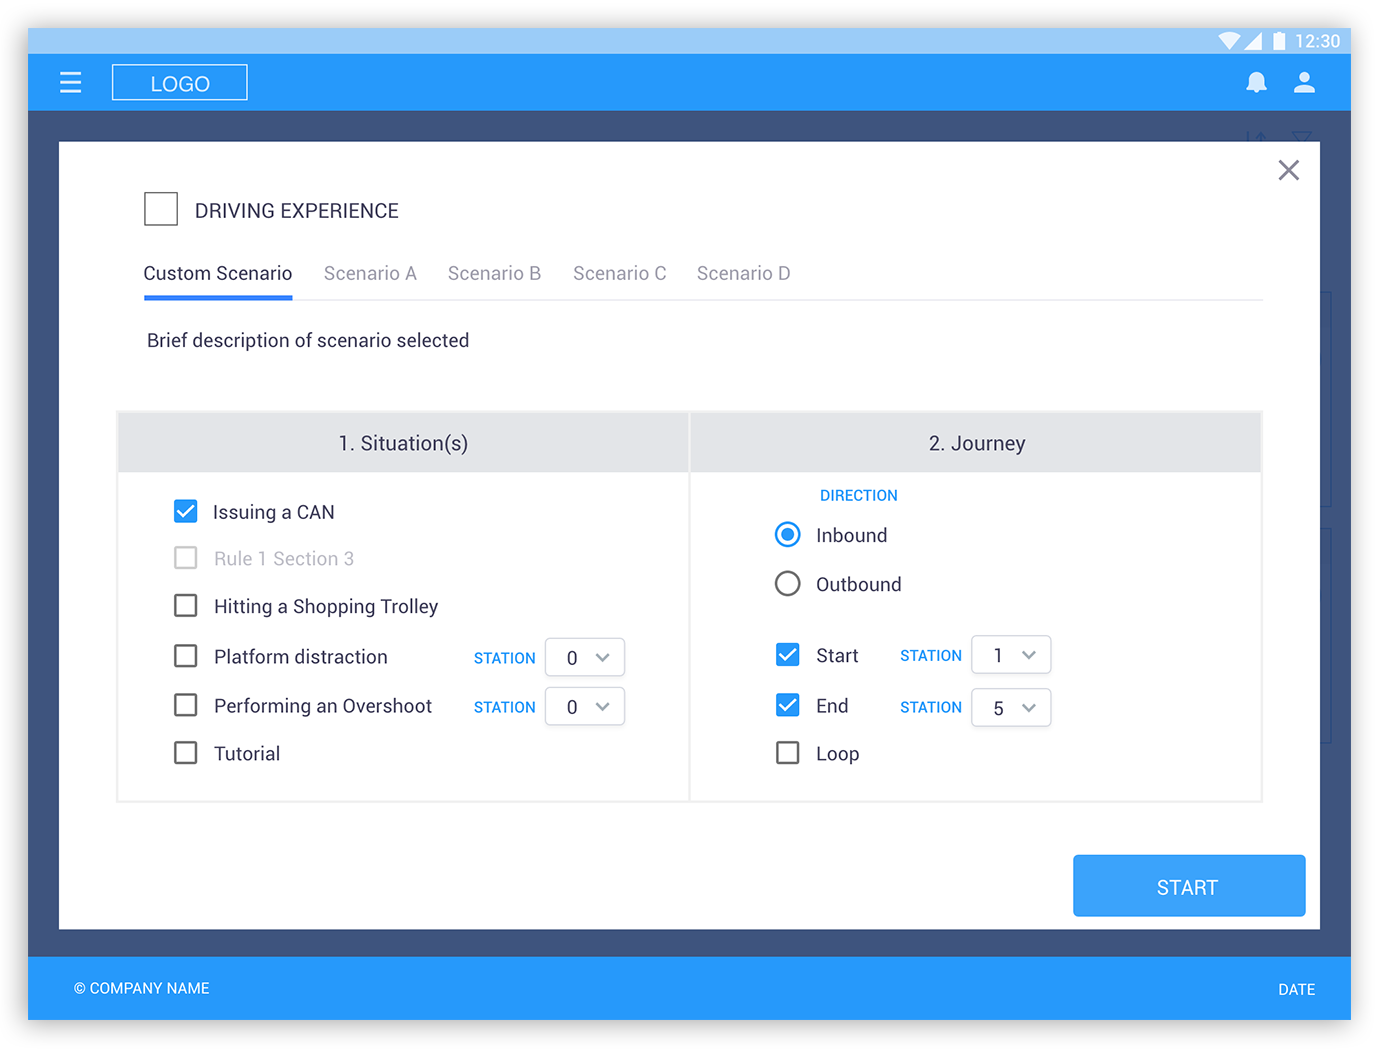Switch to Scenario C tab
1380x1049 pixels.
click(x=619, y=273)
